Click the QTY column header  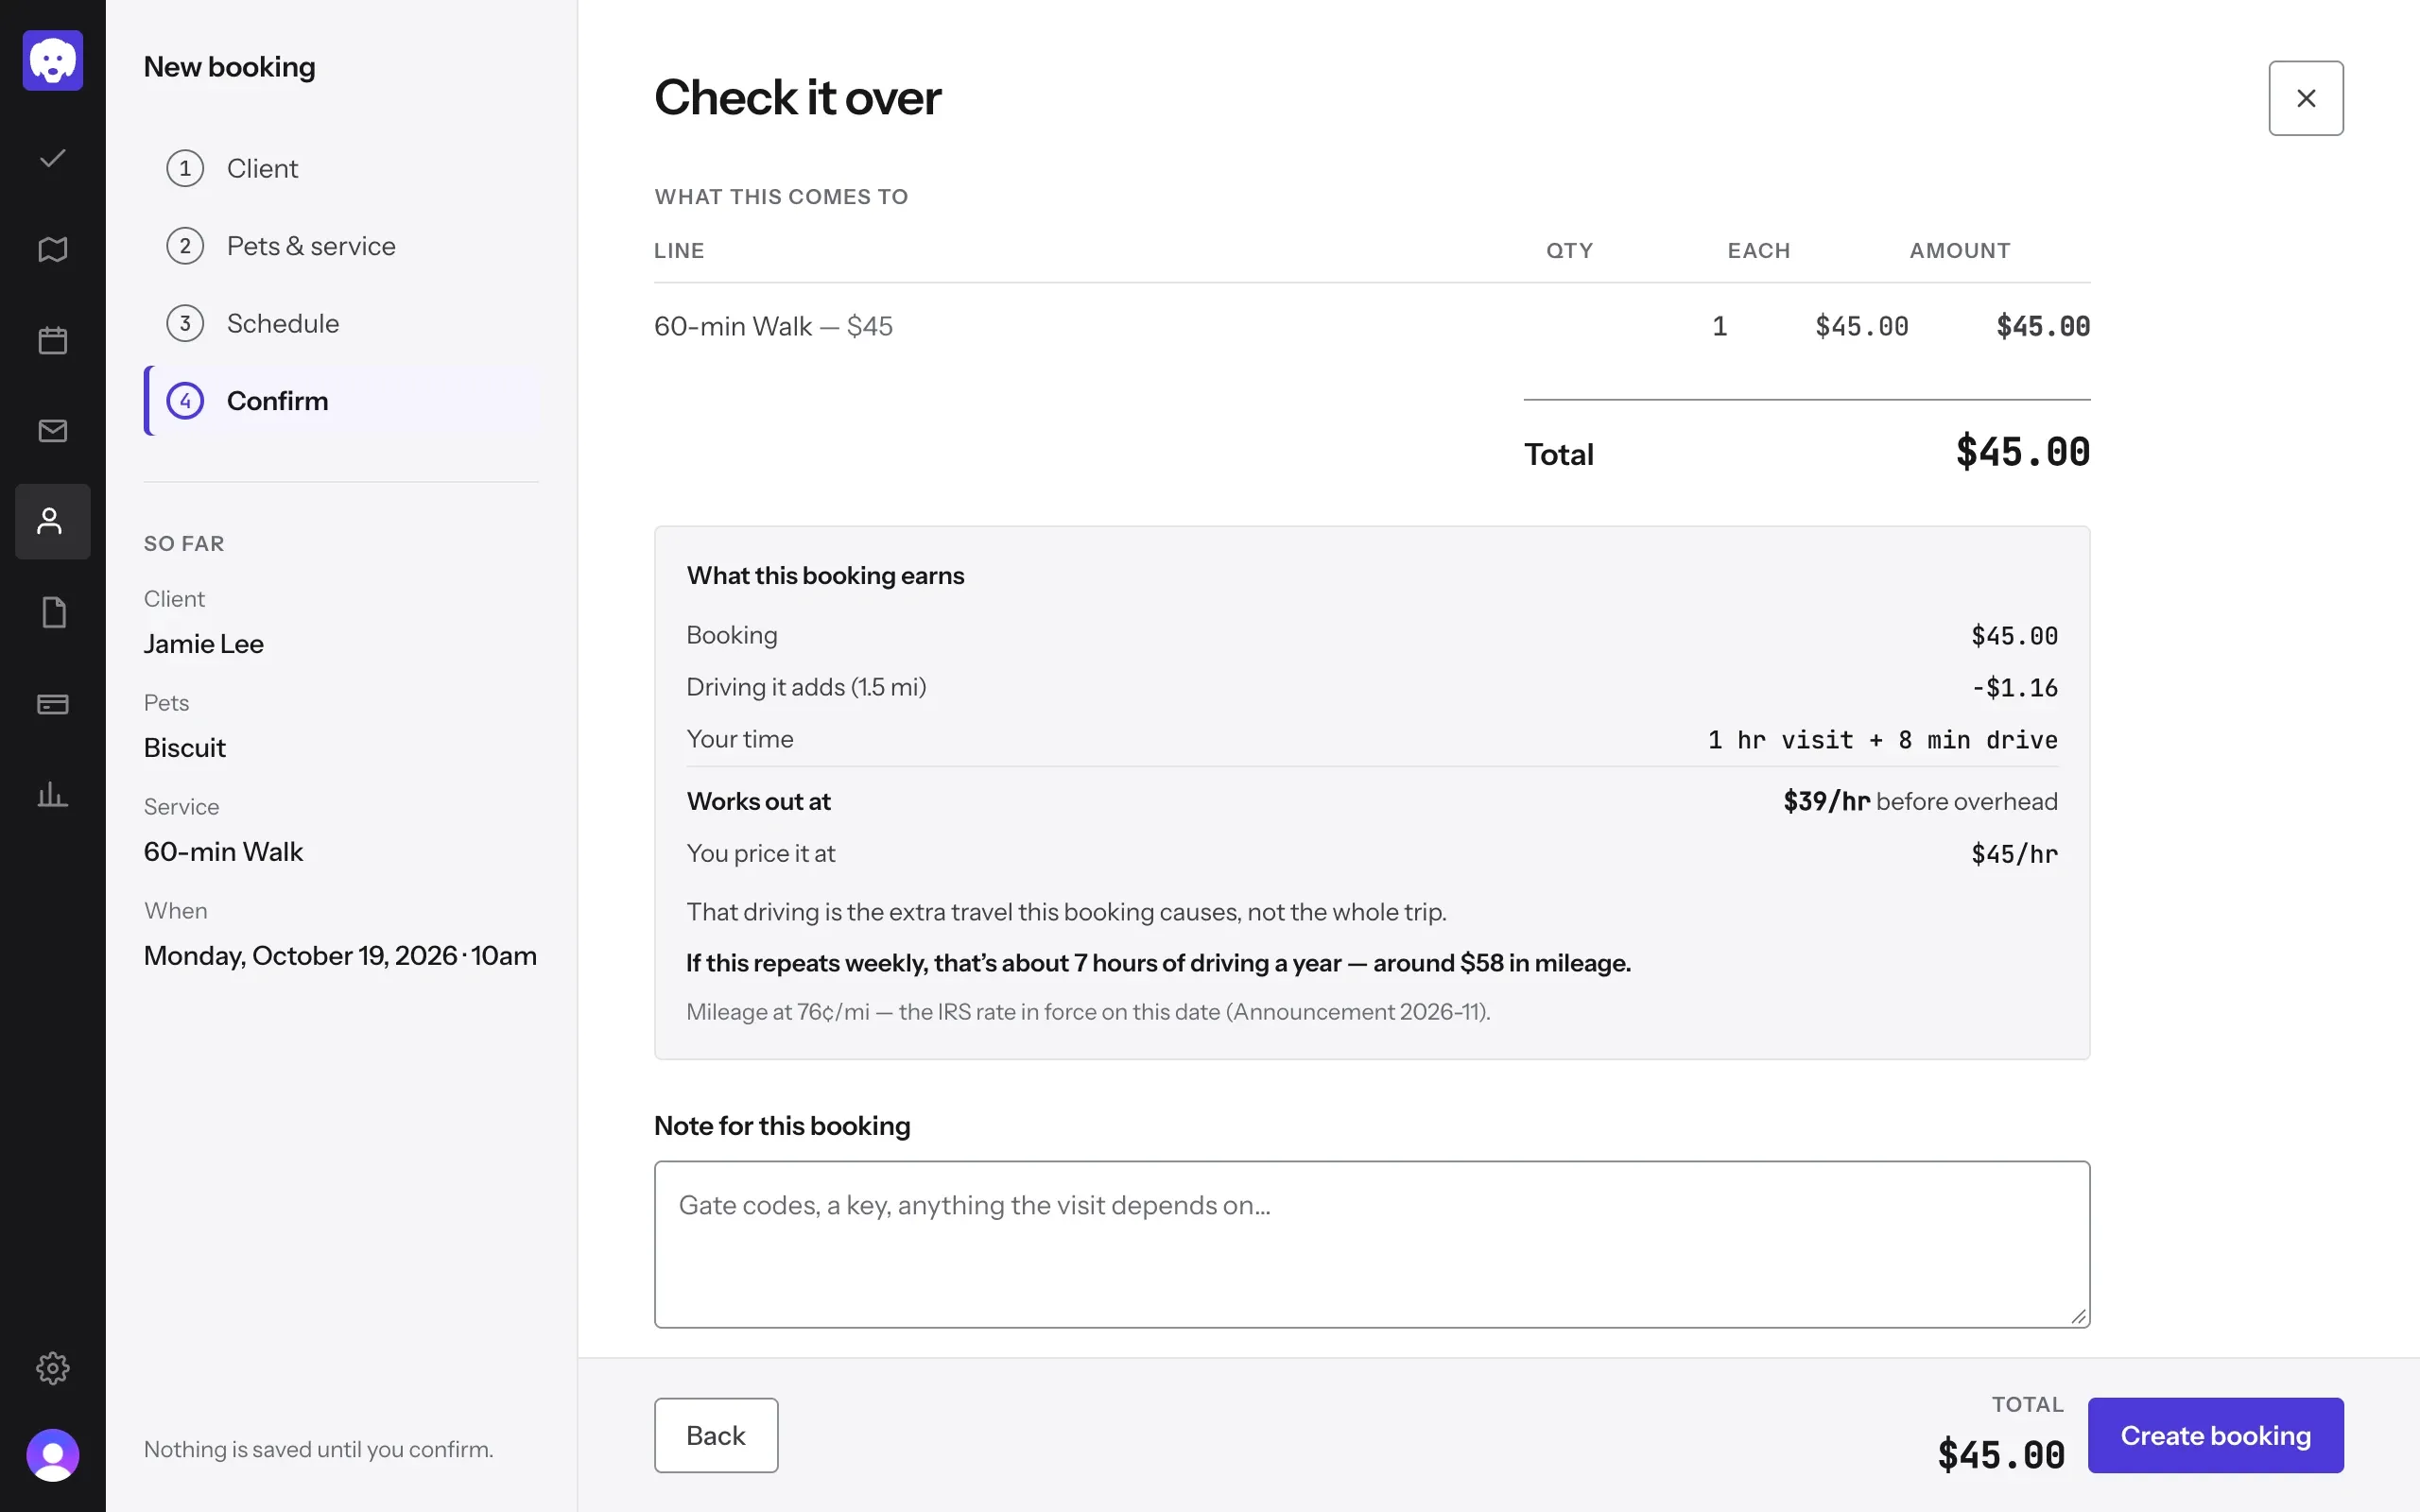[x=1569, y=250]
